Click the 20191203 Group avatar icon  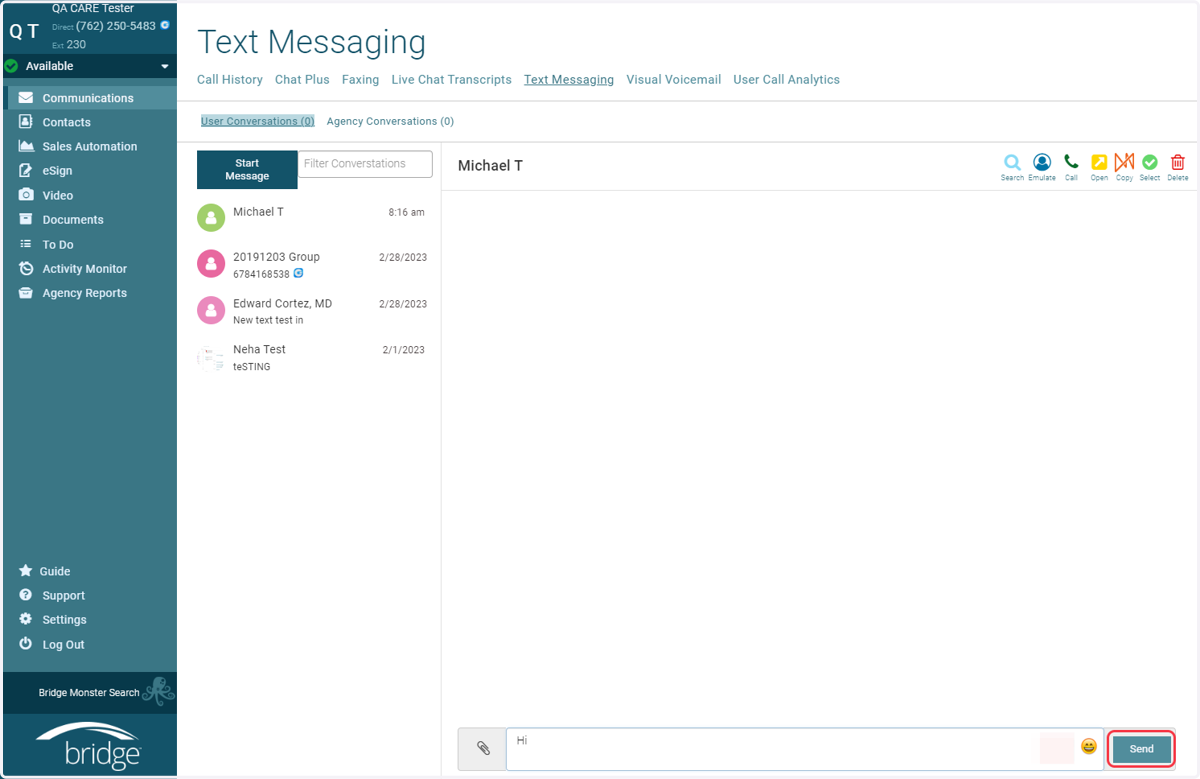[211, 263]
